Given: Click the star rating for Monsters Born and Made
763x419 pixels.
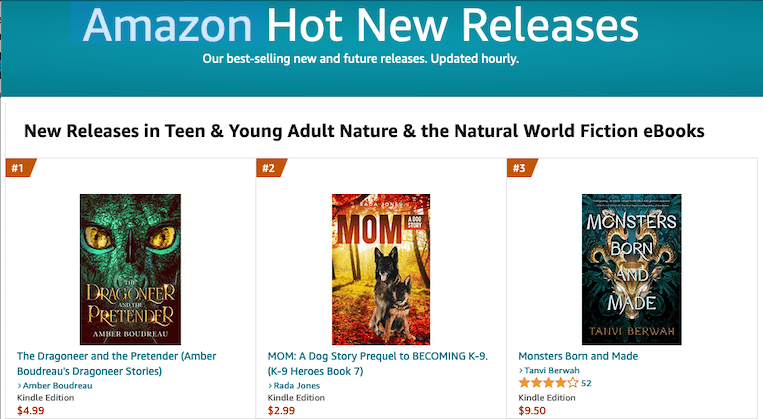Looking at the screenshot, I should (x=548, y=383).
